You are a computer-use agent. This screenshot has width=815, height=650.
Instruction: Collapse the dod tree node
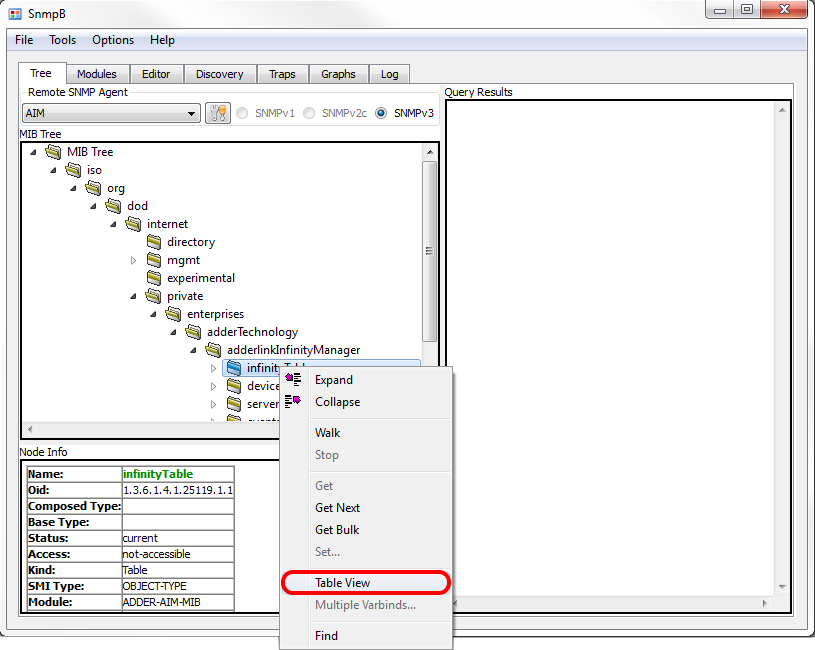(x=93, y=206)
